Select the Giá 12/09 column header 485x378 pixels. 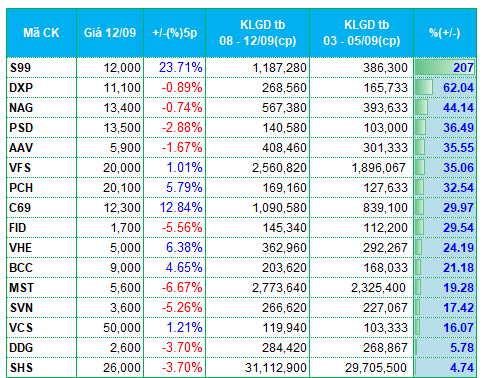pos(110,33)
